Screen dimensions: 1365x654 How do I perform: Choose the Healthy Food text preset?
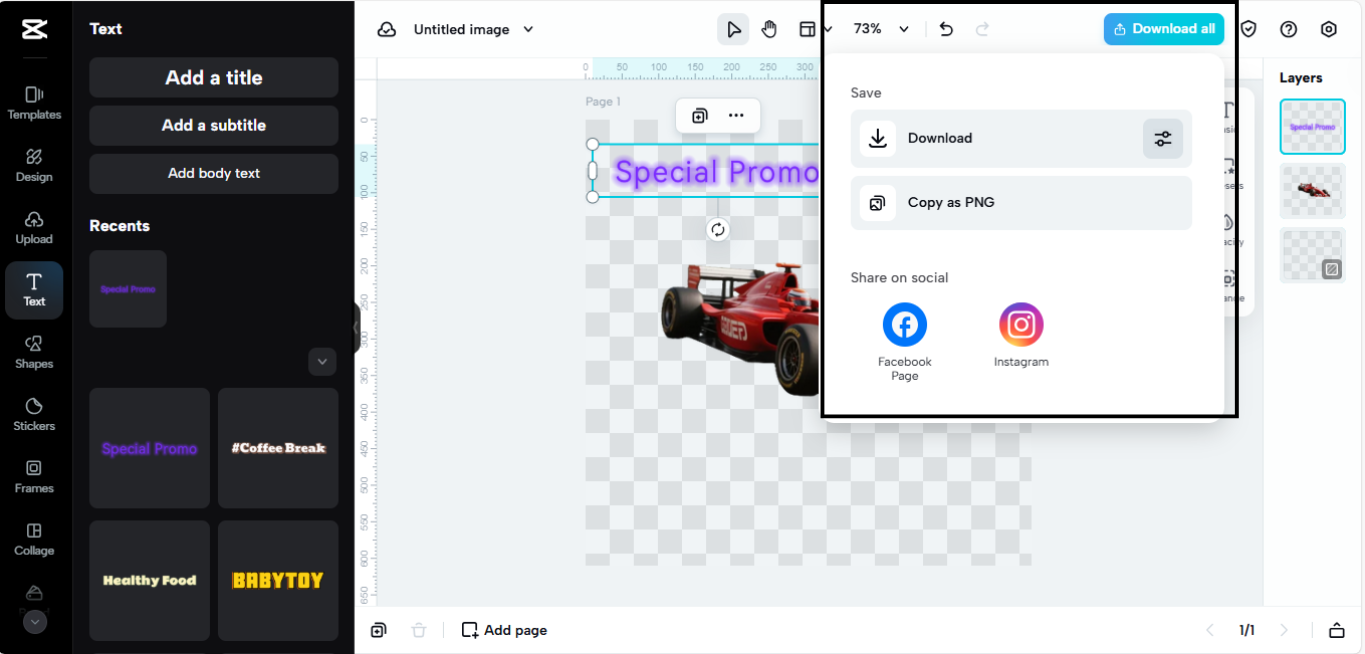[x=150, y=580]
